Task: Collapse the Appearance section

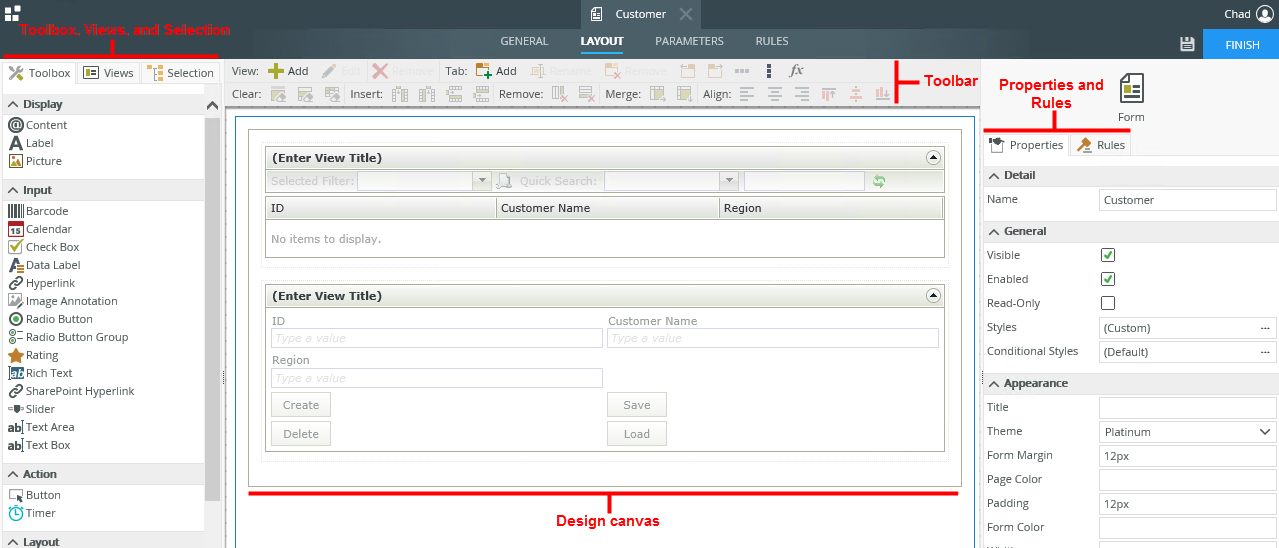Action: click(994, 383)
